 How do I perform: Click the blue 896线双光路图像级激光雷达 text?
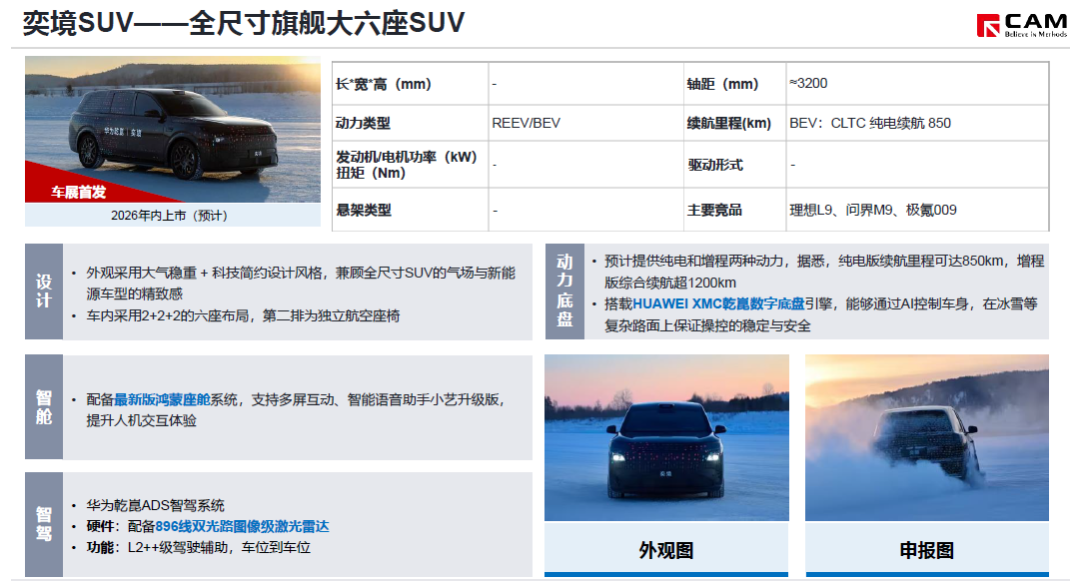[x=242, y=527]
